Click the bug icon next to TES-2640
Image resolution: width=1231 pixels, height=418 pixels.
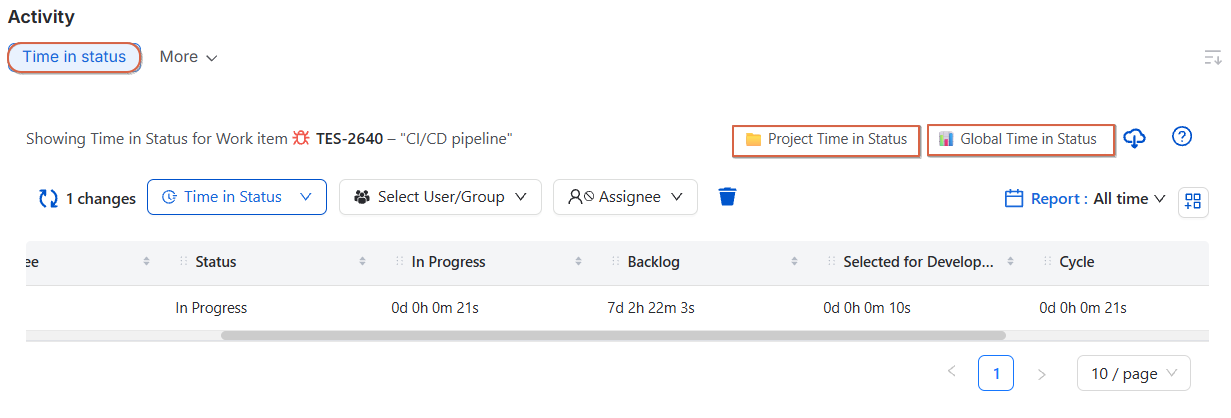point(301,139)
